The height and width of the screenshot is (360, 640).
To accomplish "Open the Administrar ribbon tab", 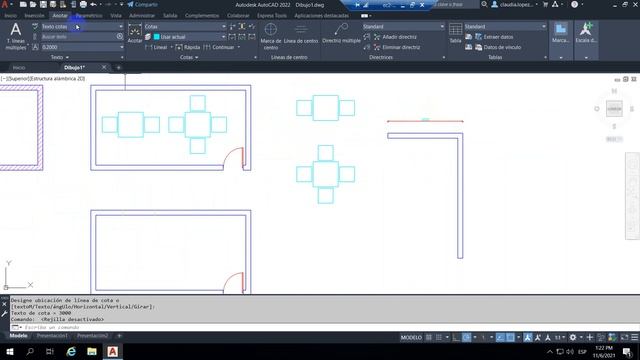I will click(142, 16).
